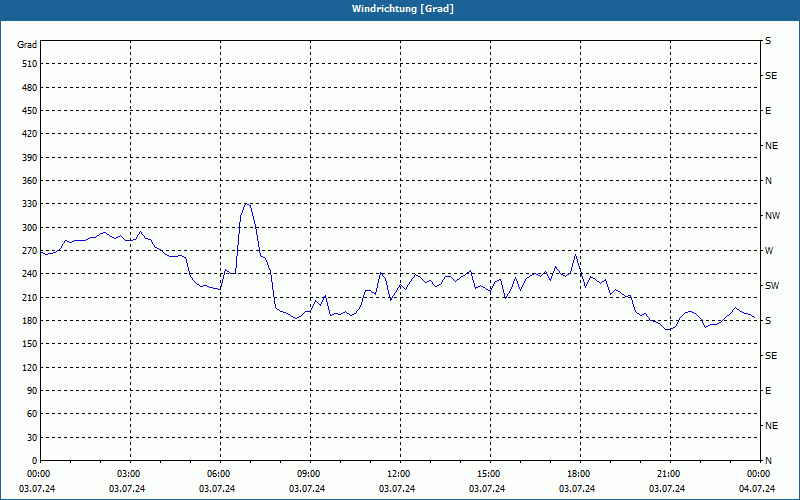
Task: Select the 390 degree axis label
Action: (x=30, y=158)
